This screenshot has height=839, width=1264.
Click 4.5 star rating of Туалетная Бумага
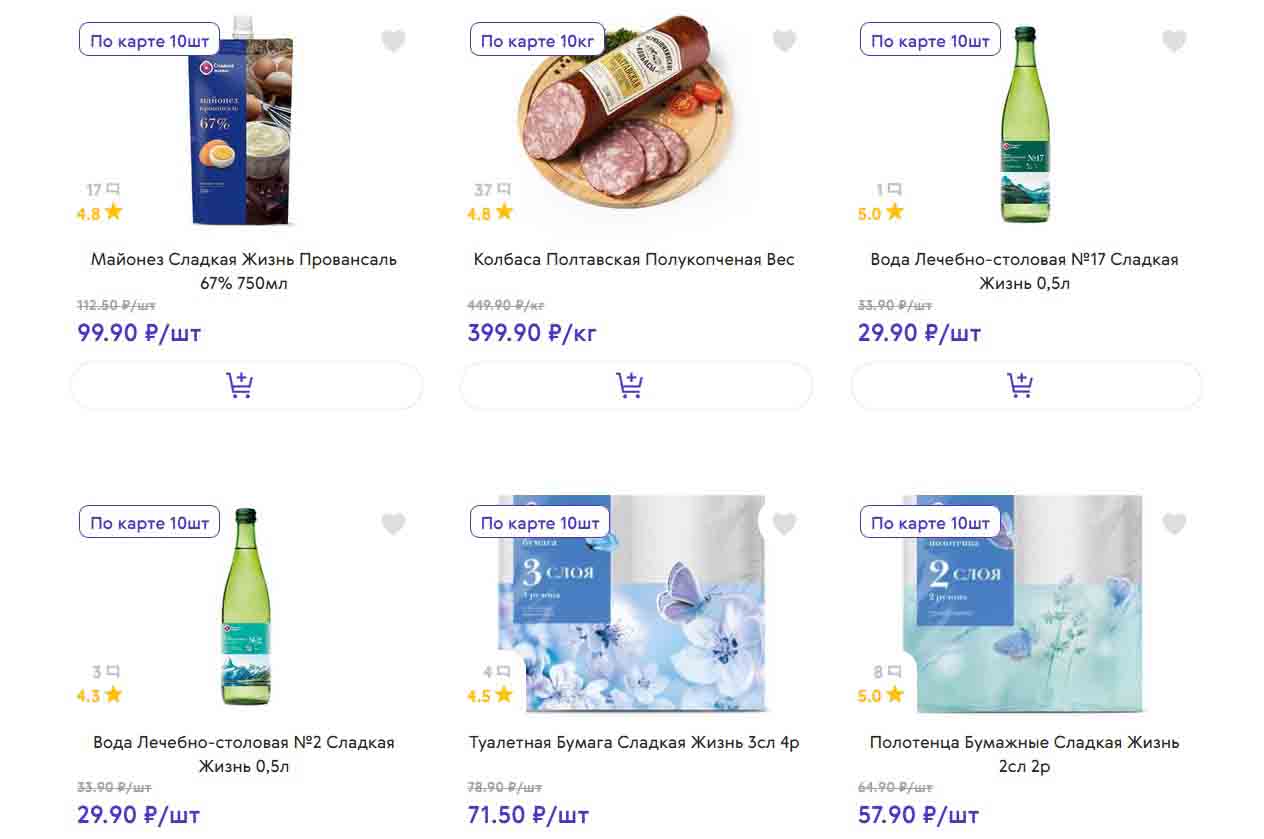[490, 695]
